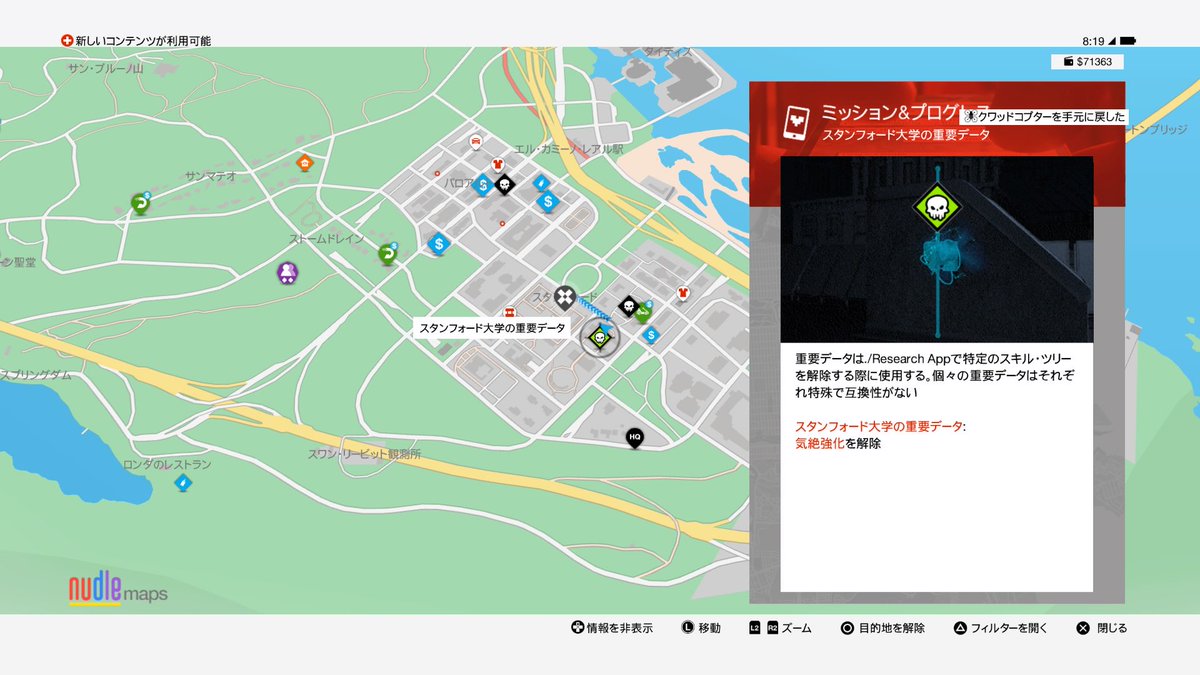The height and width of the screenshot is (675, 1200).
Task: Select the orange house icon near サンマテオ
Action: [x=305, y=163]
